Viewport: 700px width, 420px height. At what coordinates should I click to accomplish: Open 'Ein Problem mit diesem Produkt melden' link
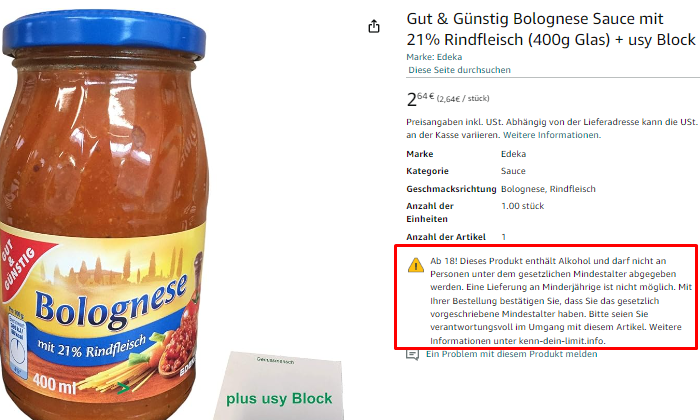[x=511, y=354]
